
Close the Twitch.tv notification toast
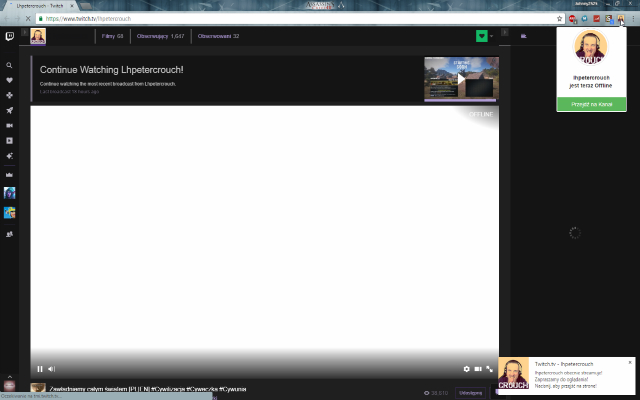630,362
